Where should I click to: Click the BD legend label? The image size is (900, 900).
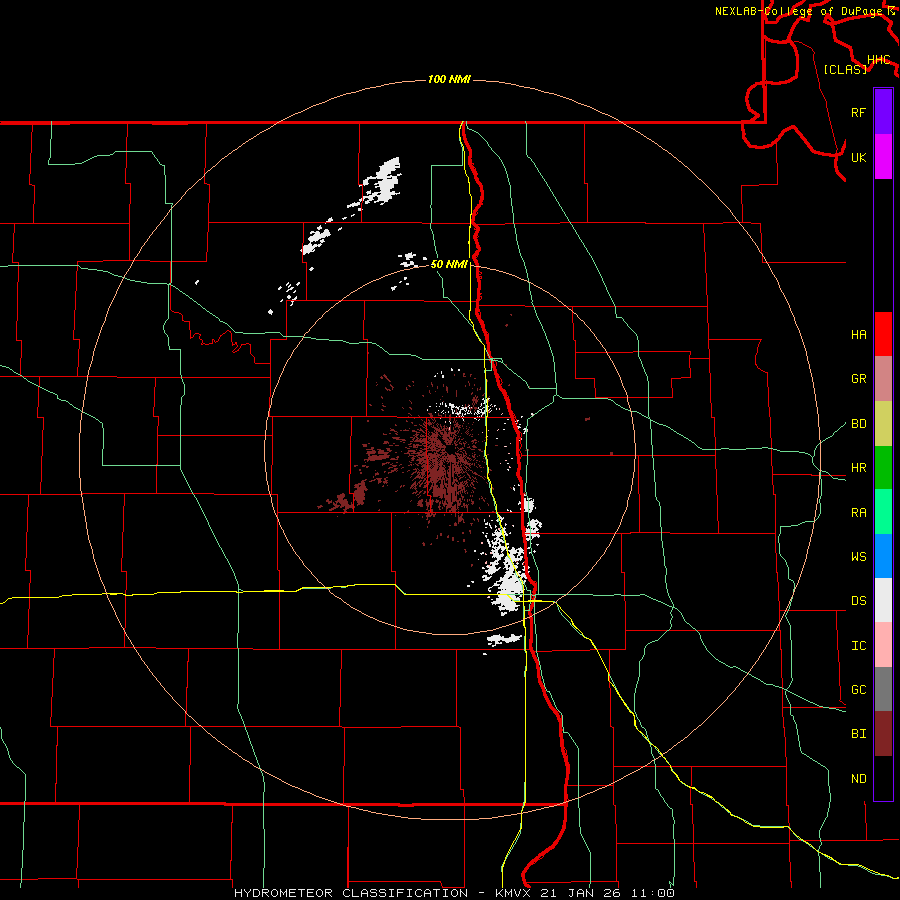[858, 424]
